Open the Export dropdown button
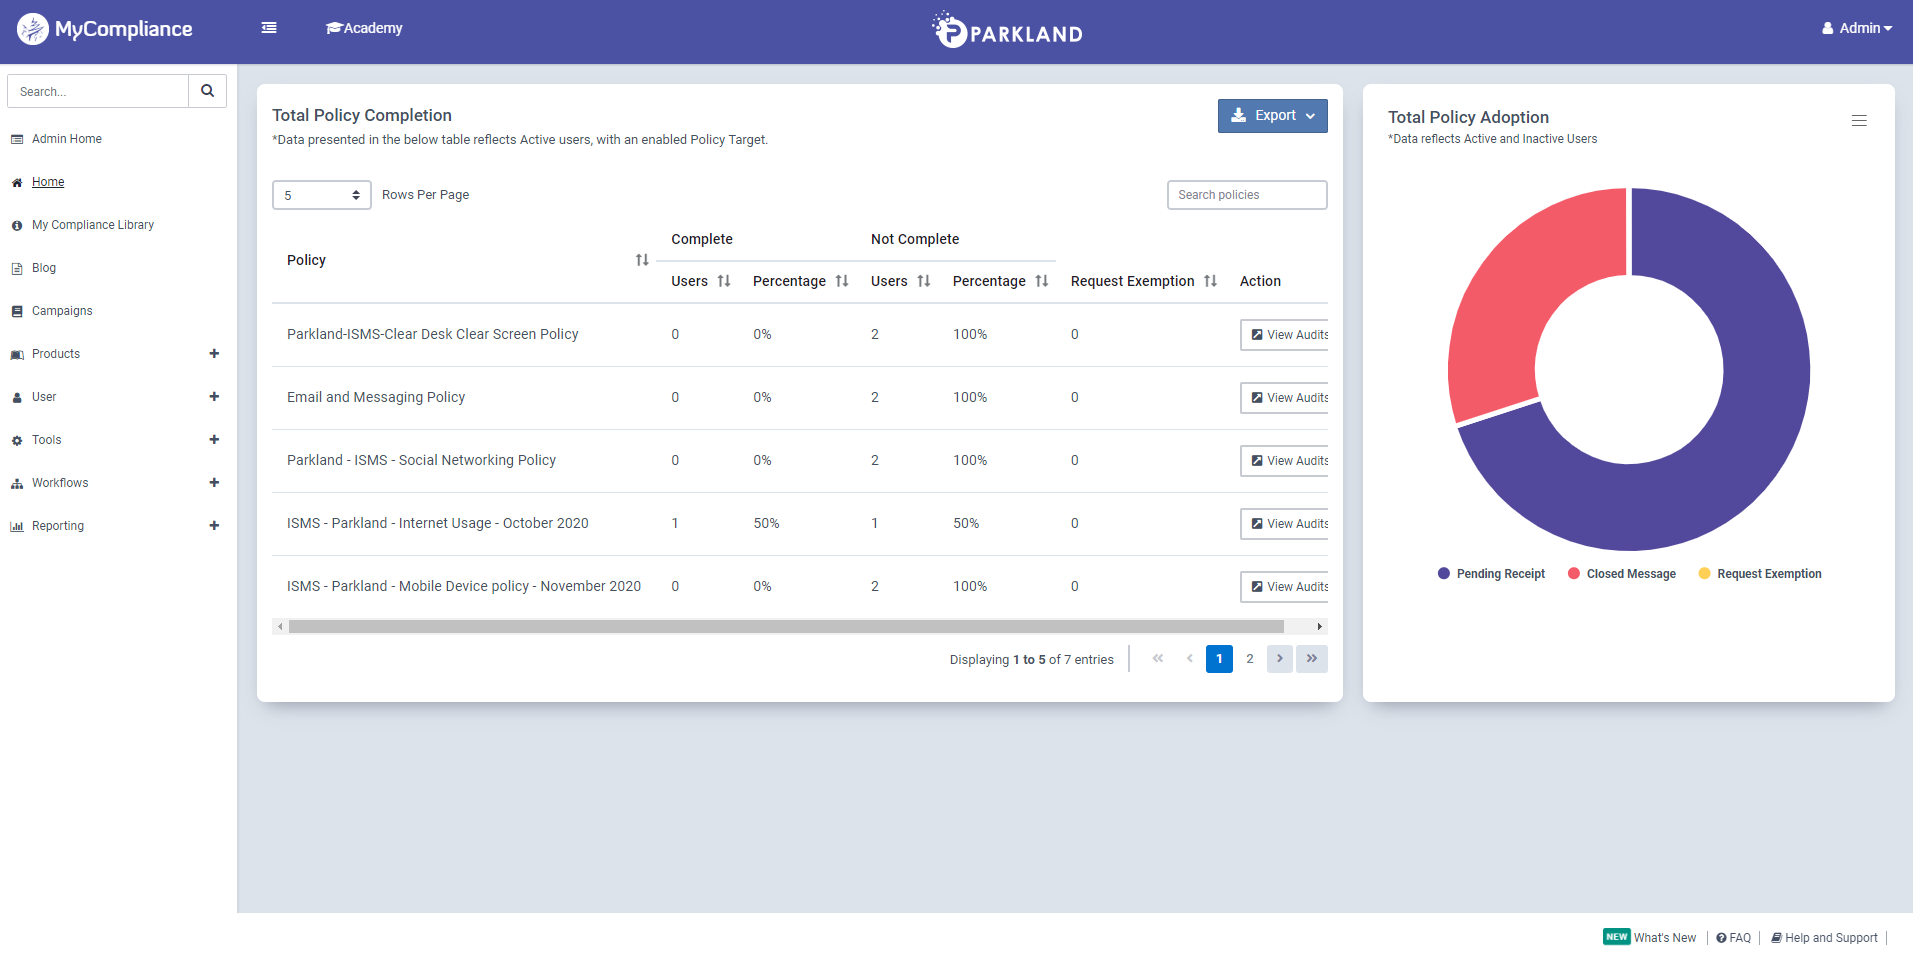This screenshot has width=1913, height=961. click(x=1273, y=116)
